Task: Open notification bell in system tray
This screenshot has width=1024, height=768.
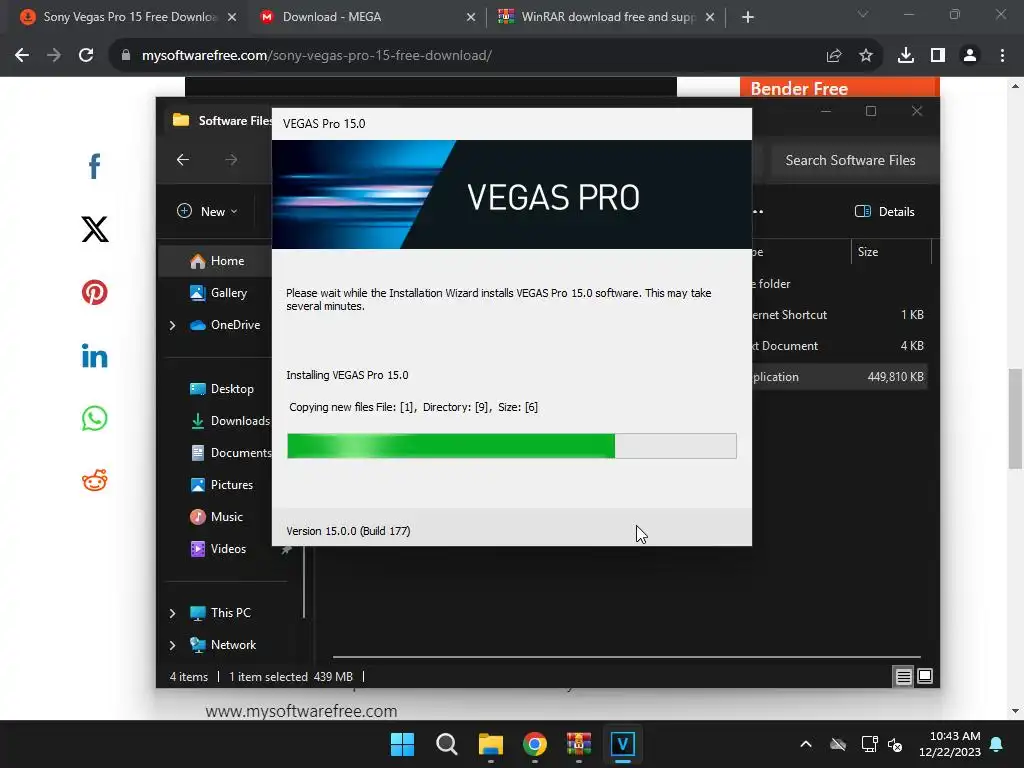Action: coord(997,744)
